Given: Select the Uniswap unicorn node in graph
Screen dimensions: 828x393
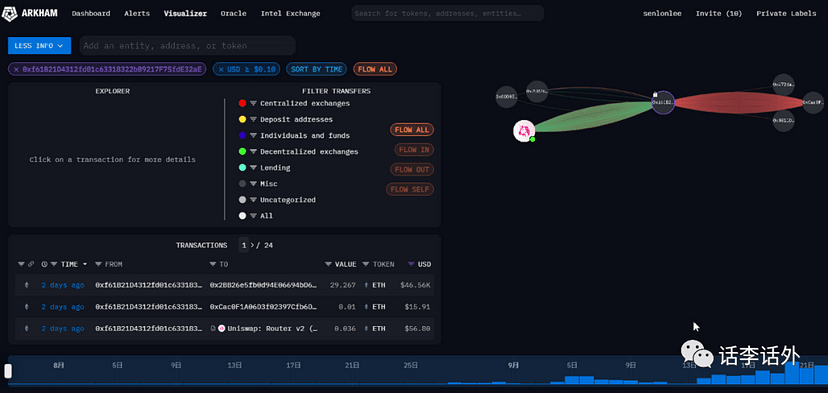Looking at the screenshot, I should [524, 130].
